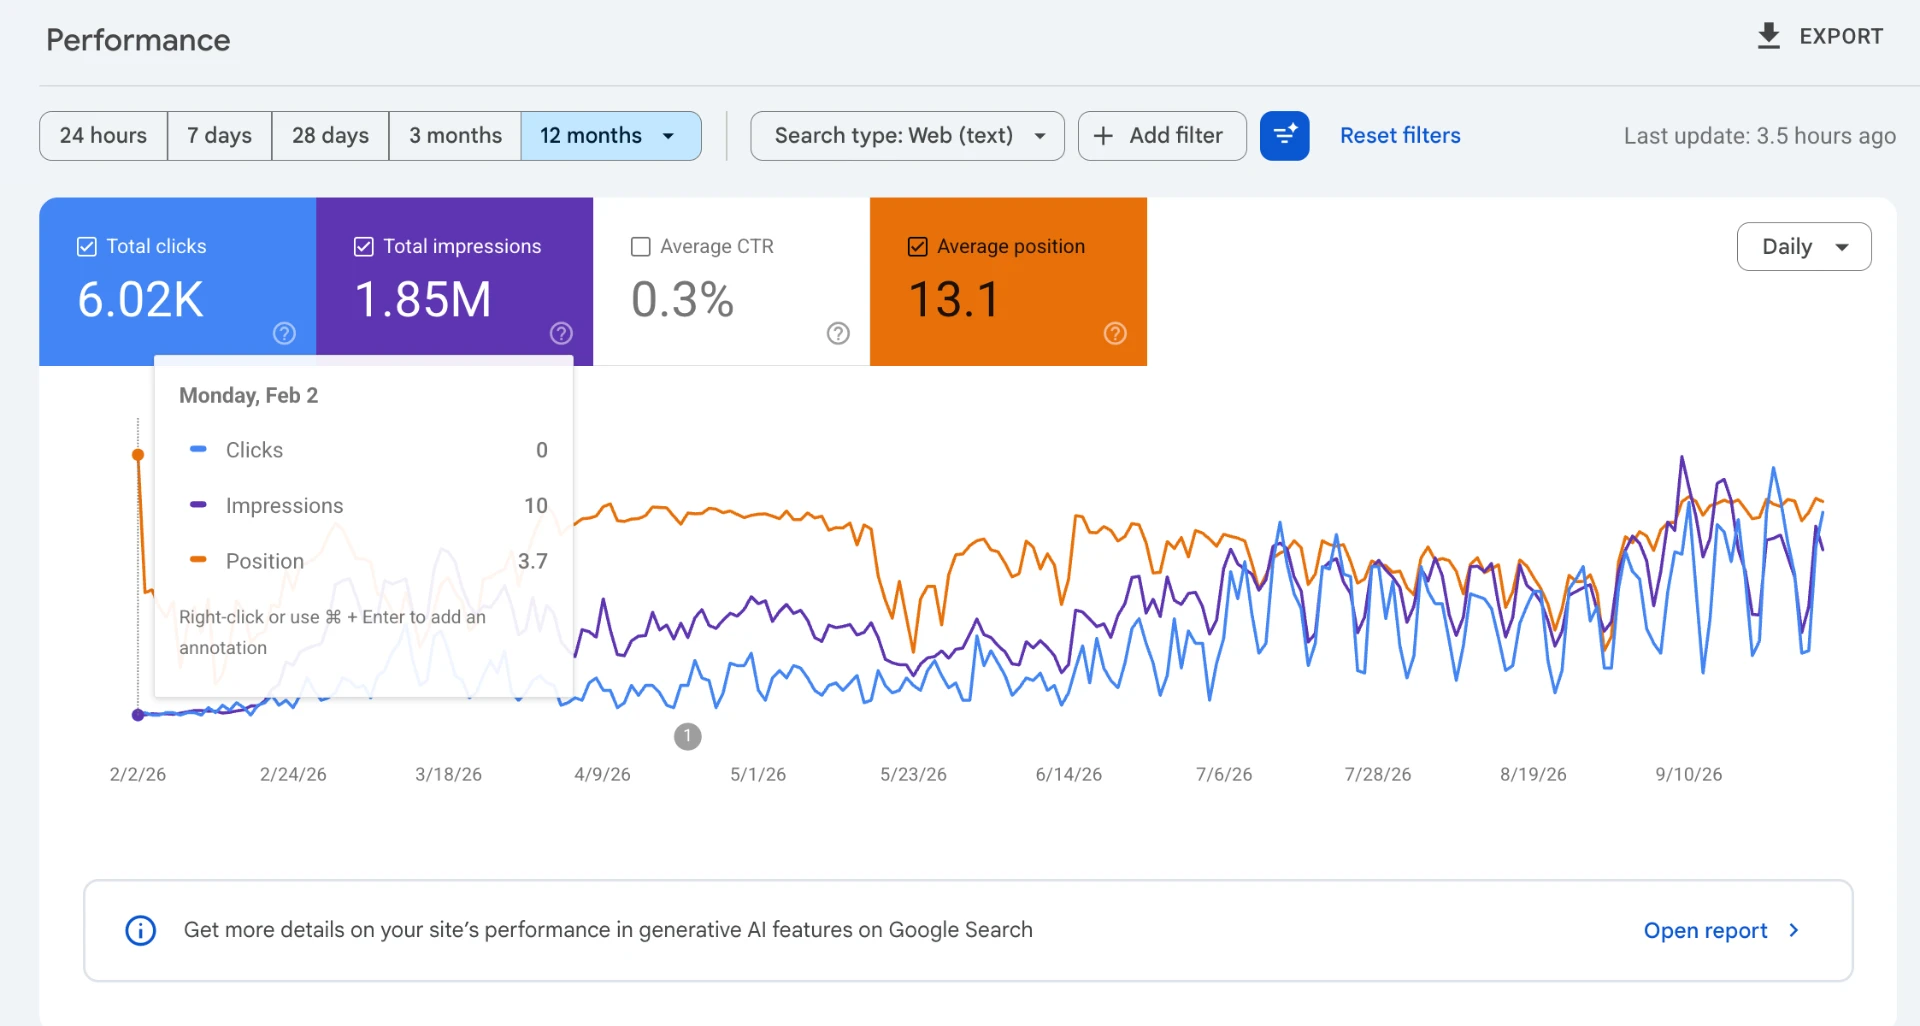Open the Daily granularity dropdown
Screen dimensions: 1920x1026
tap(1804, 246)
